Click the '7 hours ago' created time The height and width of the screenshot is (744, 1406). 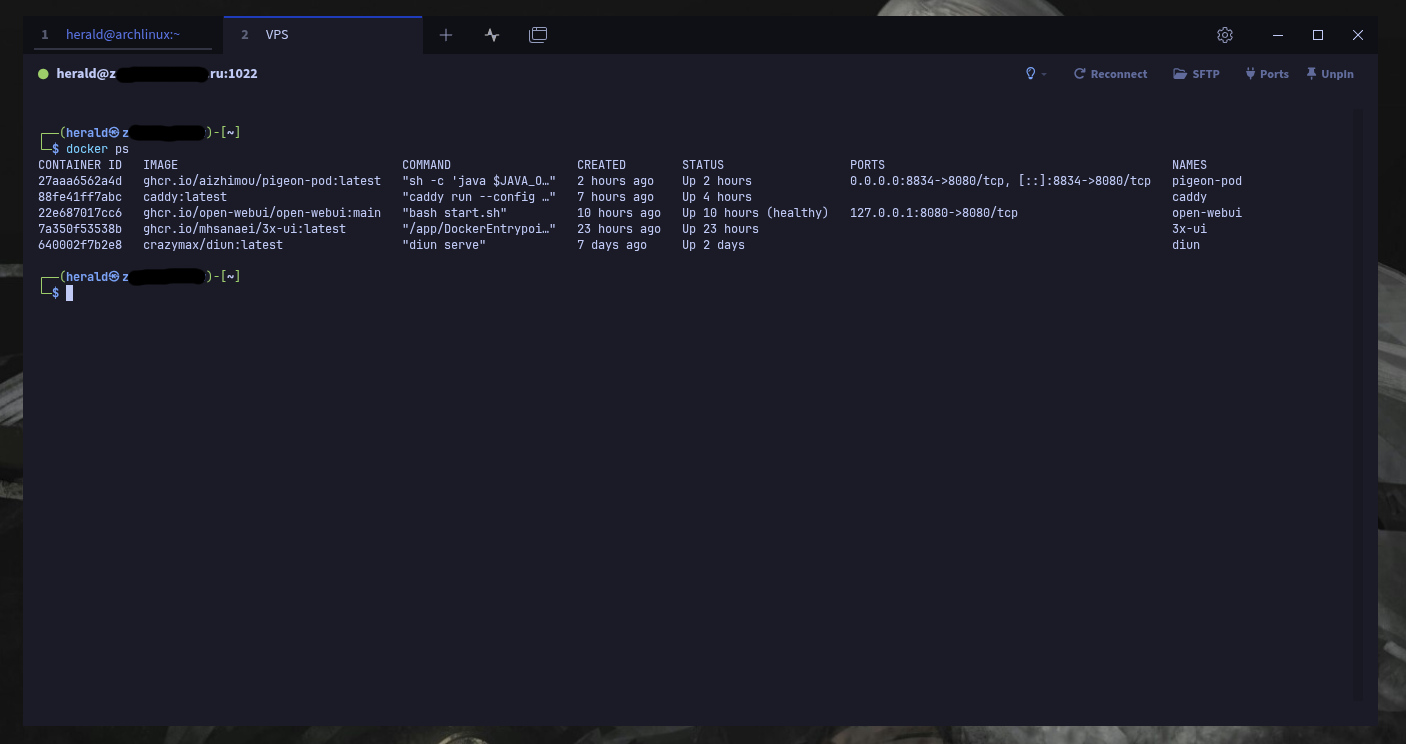[616, 197]
